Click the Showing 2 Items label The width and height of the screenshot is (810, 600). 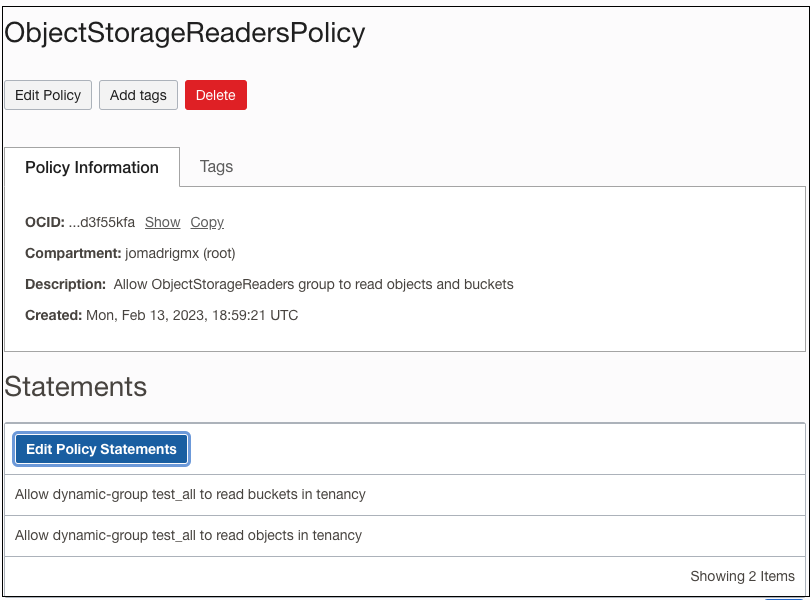(x=742, y=576)
